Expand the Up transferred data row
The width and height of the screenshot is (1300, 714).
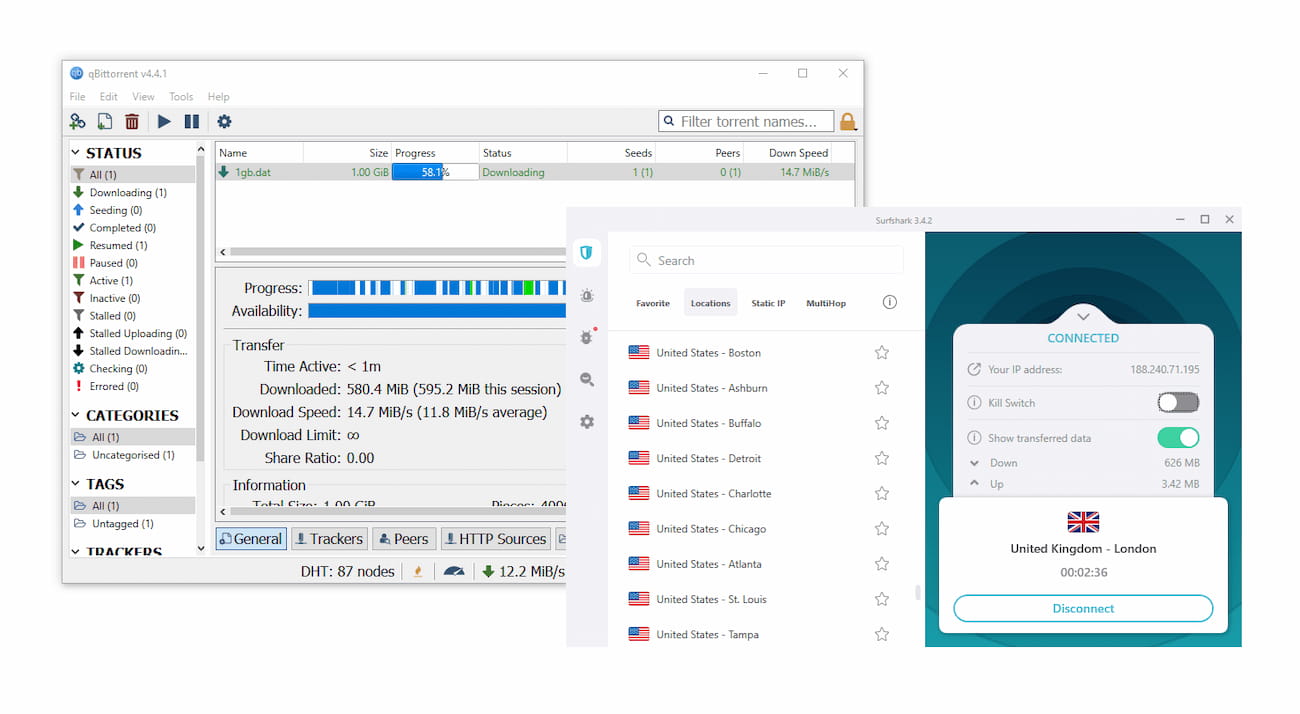[974, 484]
